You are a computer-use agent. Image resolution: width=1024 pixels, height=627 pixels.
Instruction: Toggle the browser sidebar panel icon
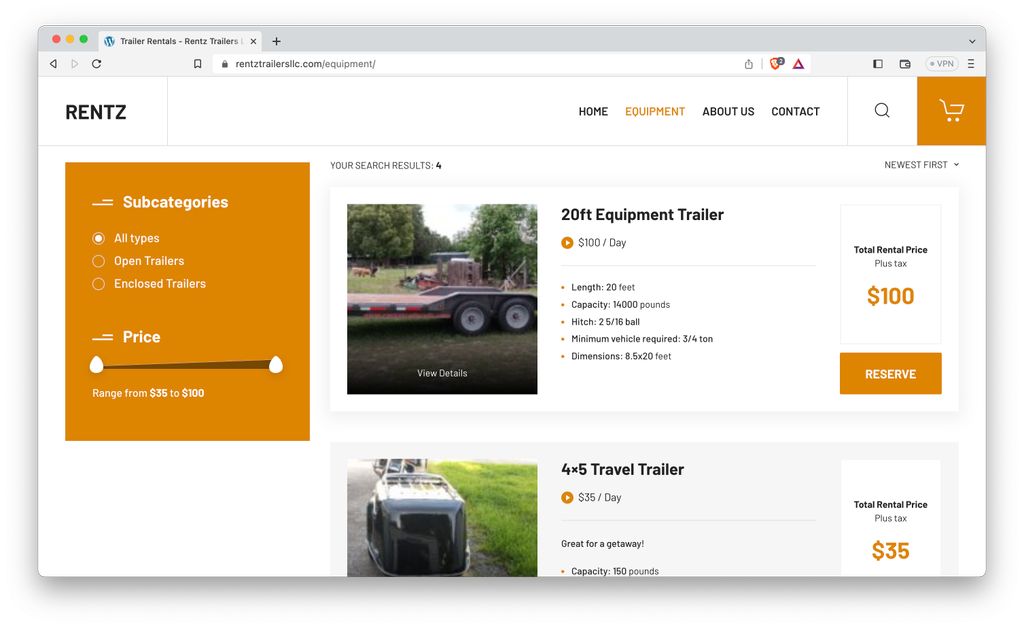[878, 64]
